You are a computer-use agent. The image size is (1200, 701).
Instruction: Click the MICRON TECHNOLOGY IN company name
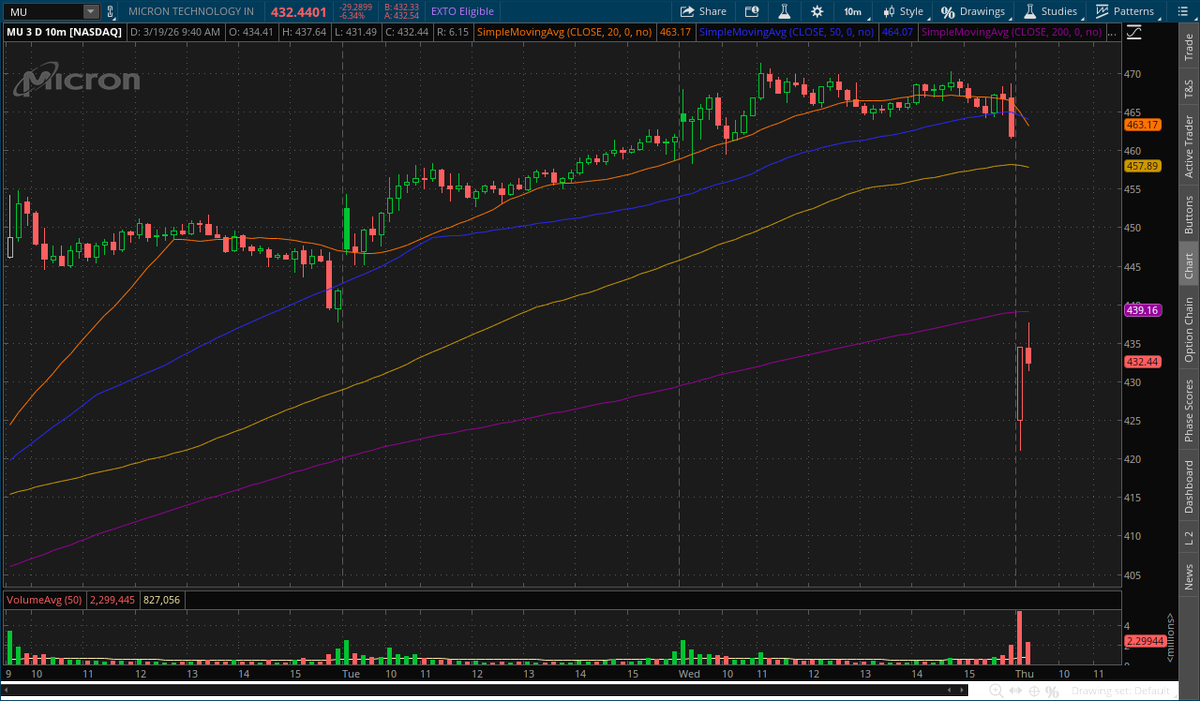pyautogui.click(x=192, y=11)
